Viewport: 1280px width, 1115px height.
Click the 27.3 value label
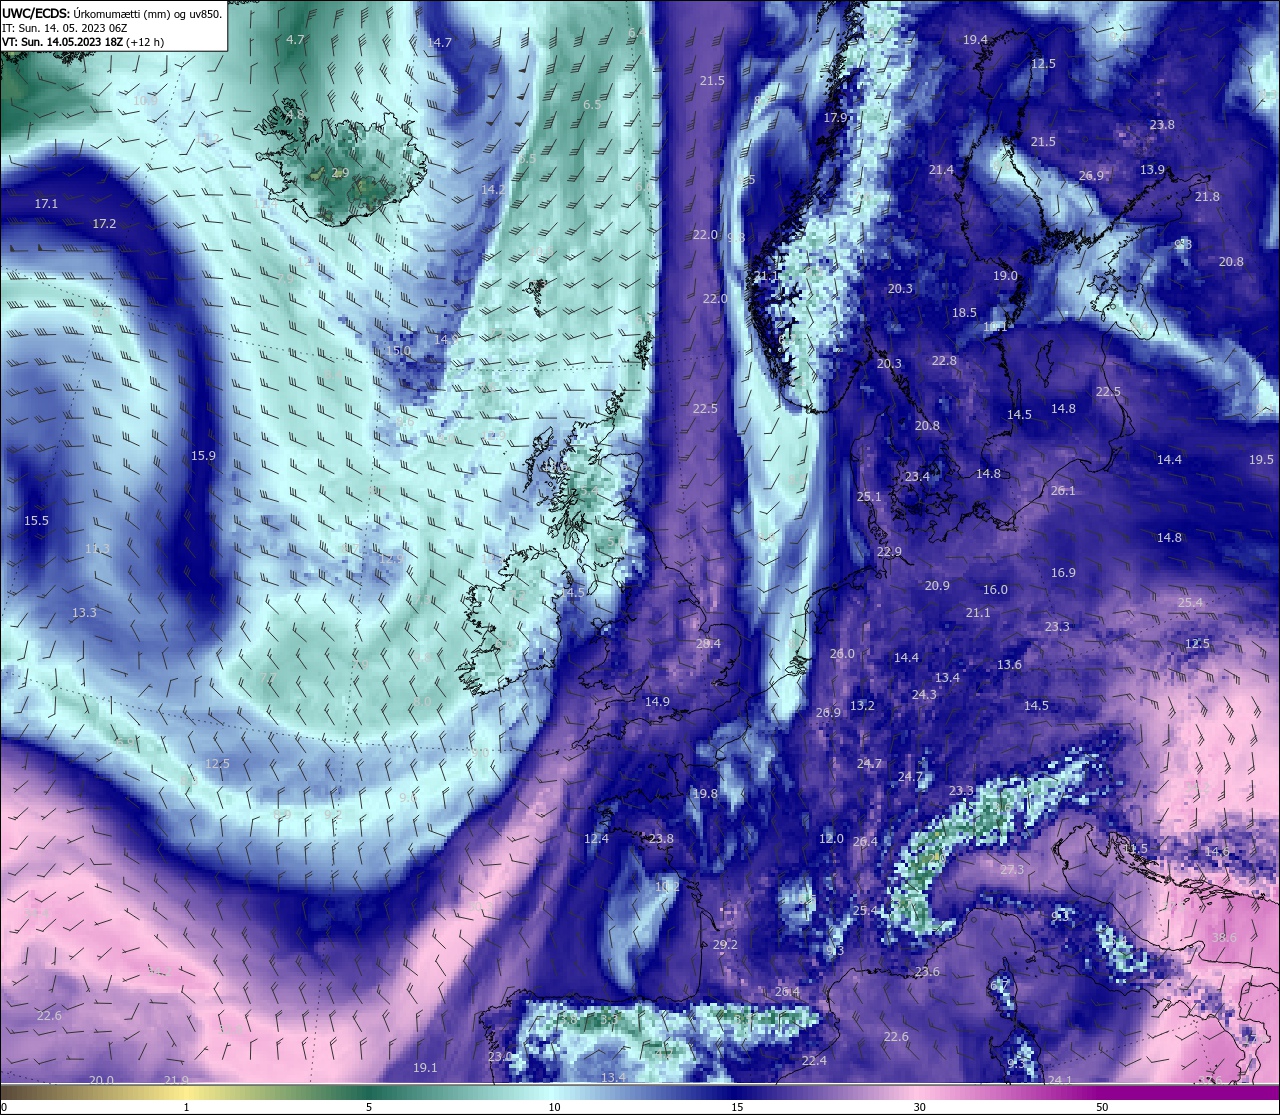[1012, 869]
